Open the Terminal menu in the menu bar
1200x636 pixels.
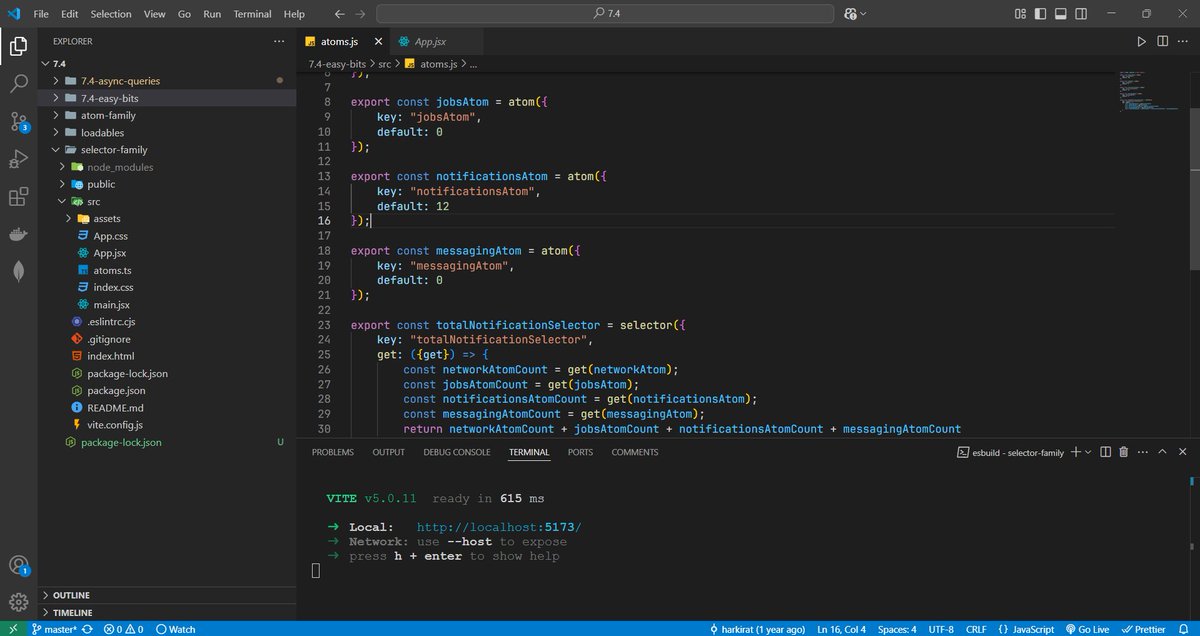pos(252,13)
